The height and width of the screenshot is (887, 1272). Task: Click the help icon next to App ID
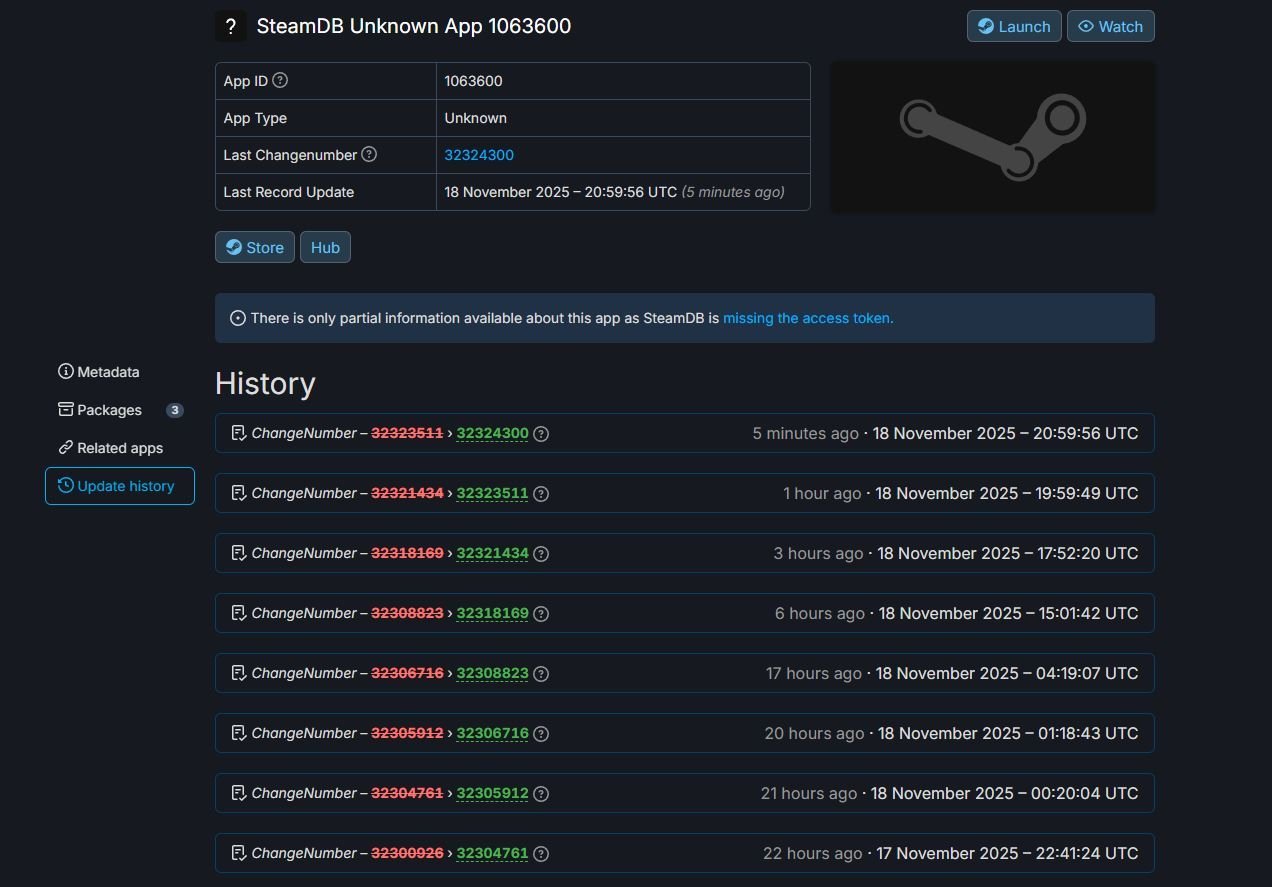[280, 81]
